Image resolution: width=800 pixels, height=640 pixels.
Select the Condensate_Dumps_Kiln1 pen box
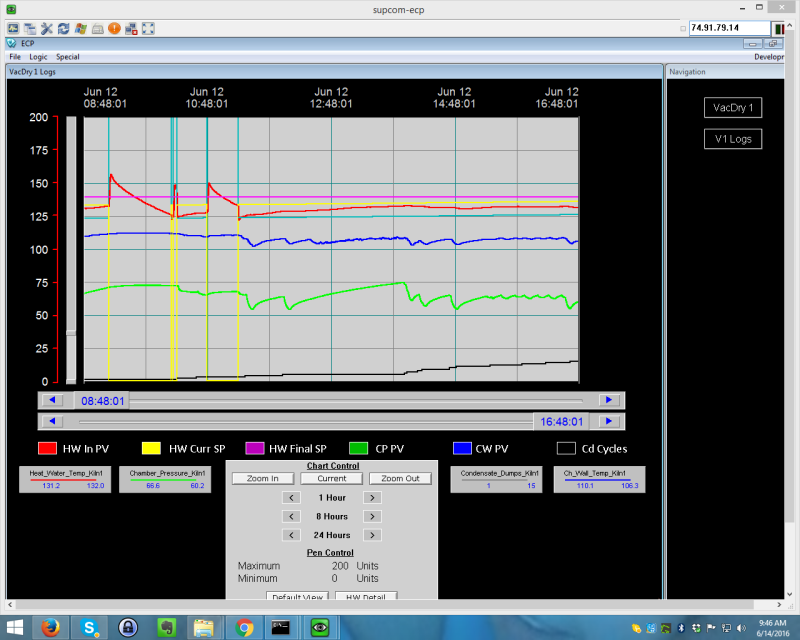click(497, 479)
